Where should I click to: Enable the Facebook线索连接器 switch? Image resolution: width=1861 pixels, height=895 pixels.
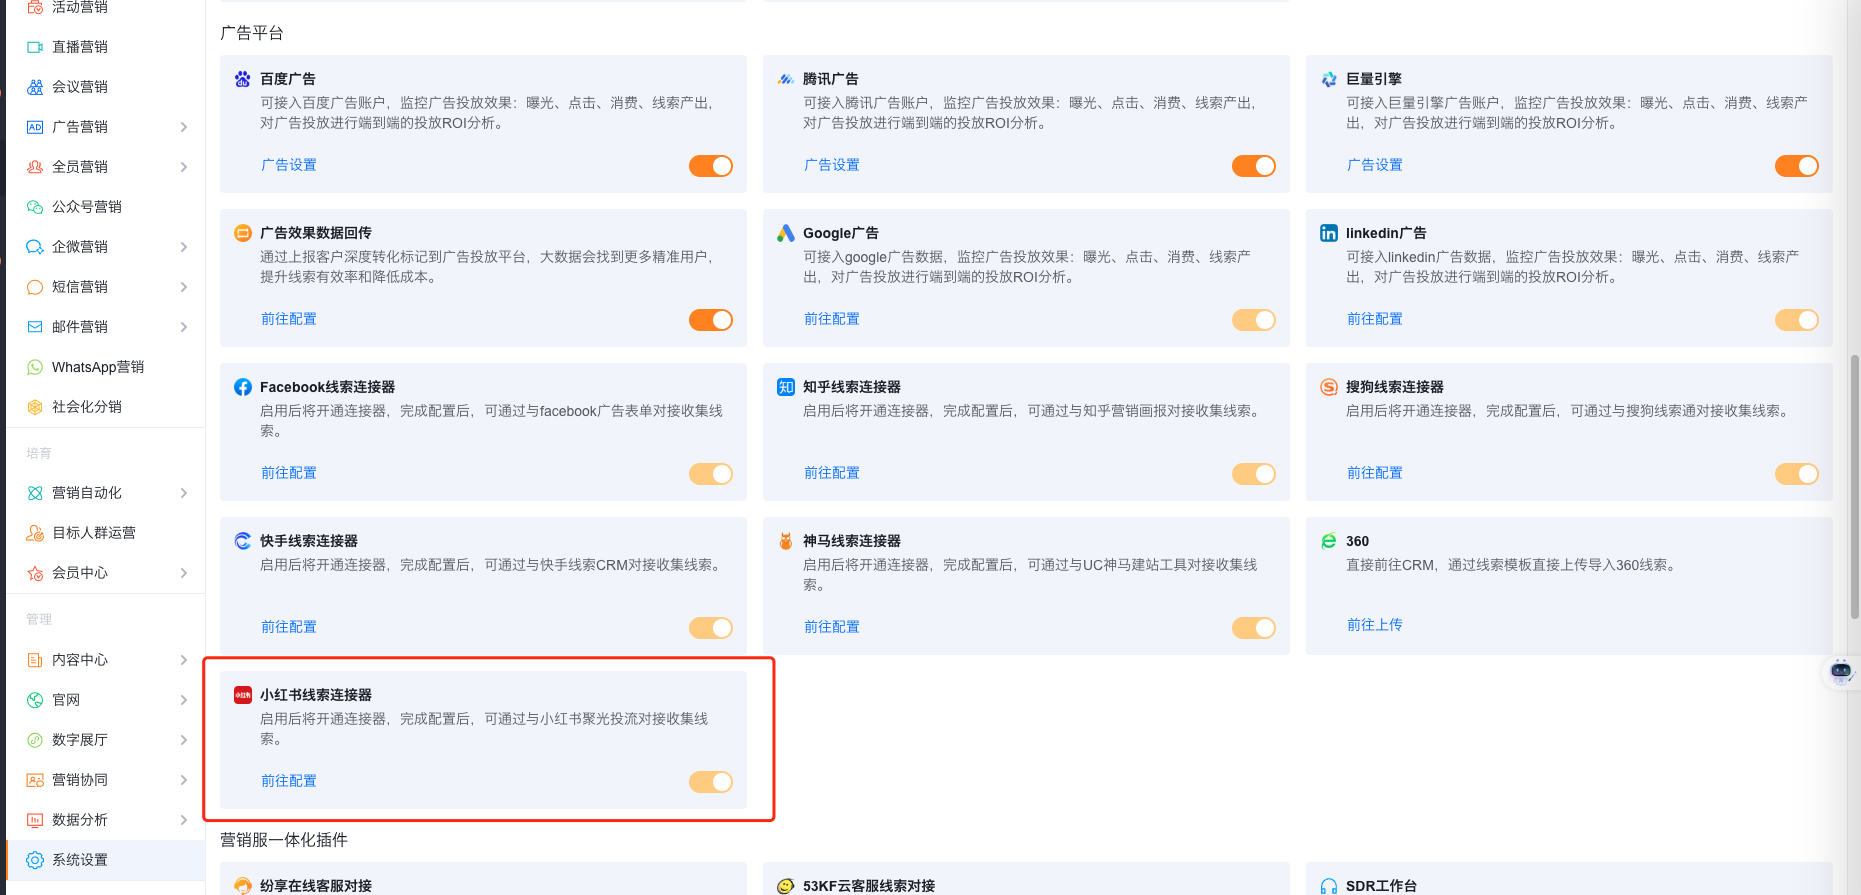coord(711,474)
